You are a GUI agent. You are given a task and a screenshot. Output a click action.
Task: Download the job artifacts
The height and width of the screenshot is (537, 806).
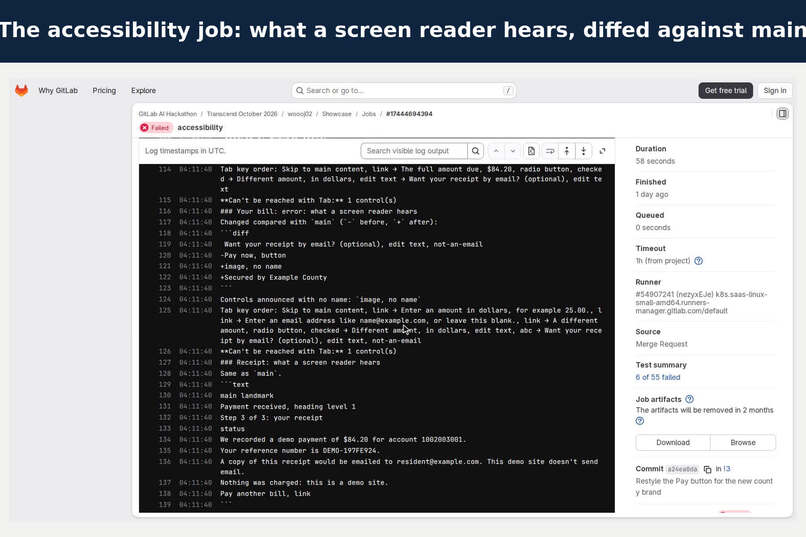pos(673,442)
